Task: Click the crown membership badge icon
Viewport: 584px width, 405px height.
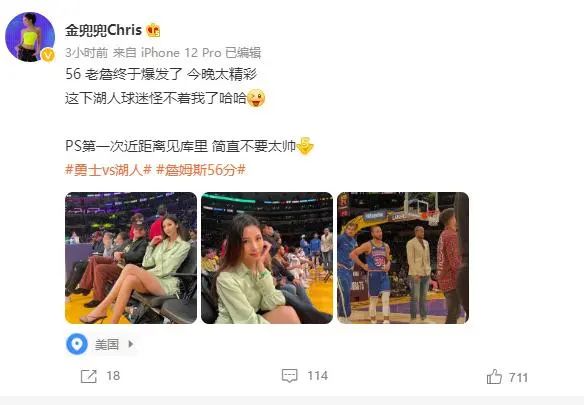Action: coord(153,30)
